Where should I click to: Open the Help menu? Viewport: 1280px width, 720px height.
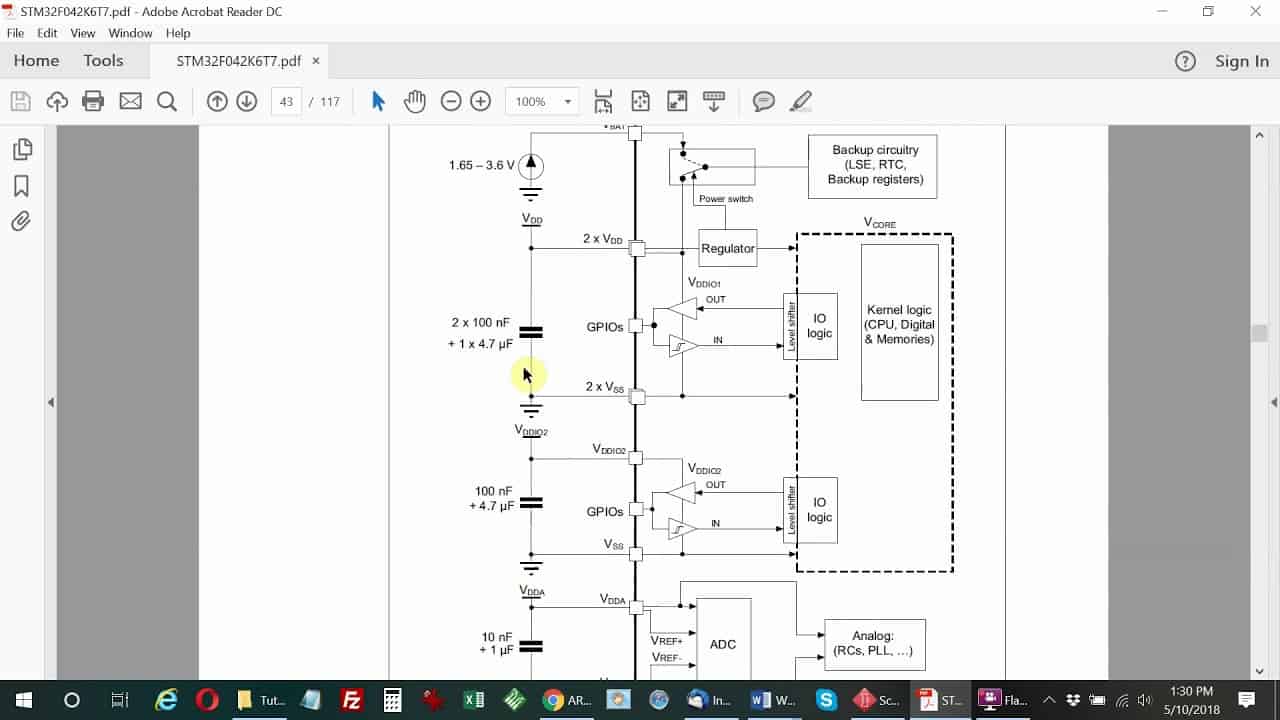click(x=178, y=33)
